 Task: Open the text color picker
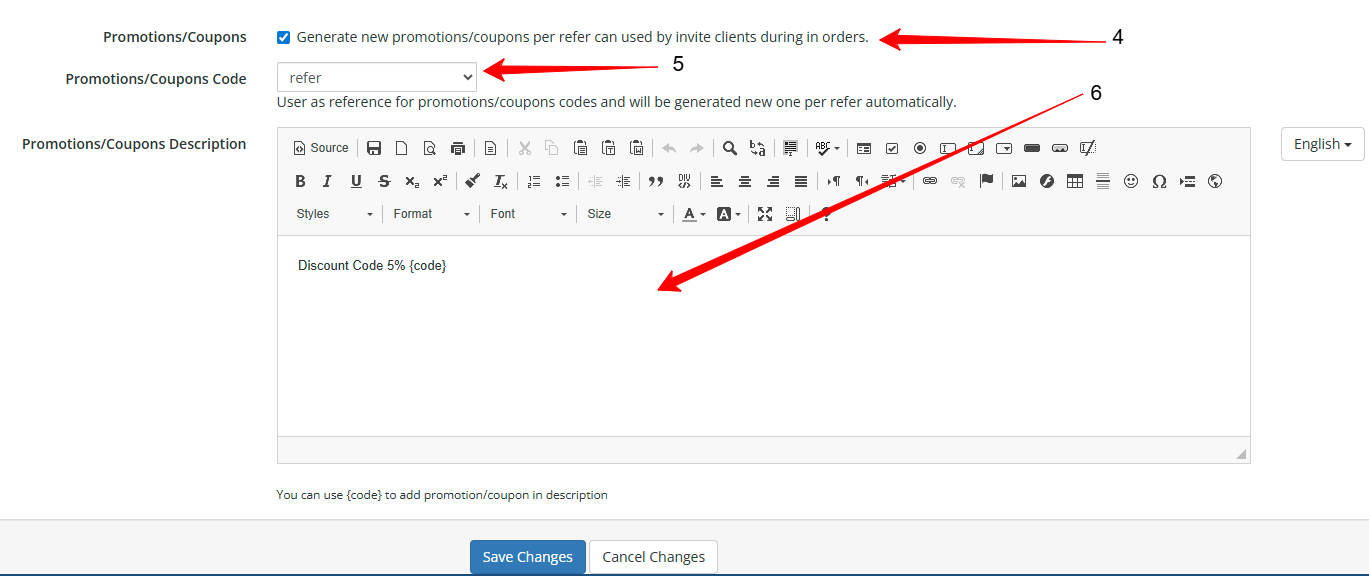click(693, 214)
